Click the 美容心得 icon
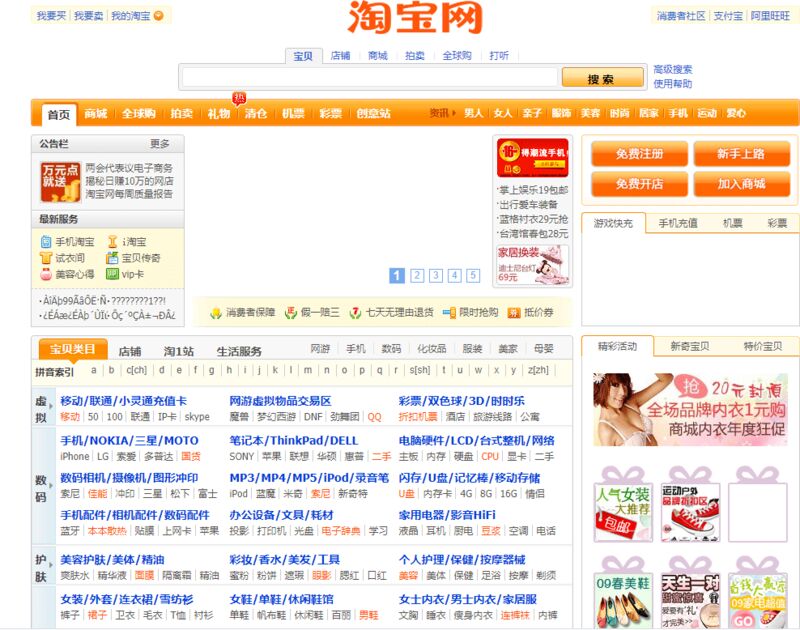The image size is (800, 630). [x=46, y=274]
